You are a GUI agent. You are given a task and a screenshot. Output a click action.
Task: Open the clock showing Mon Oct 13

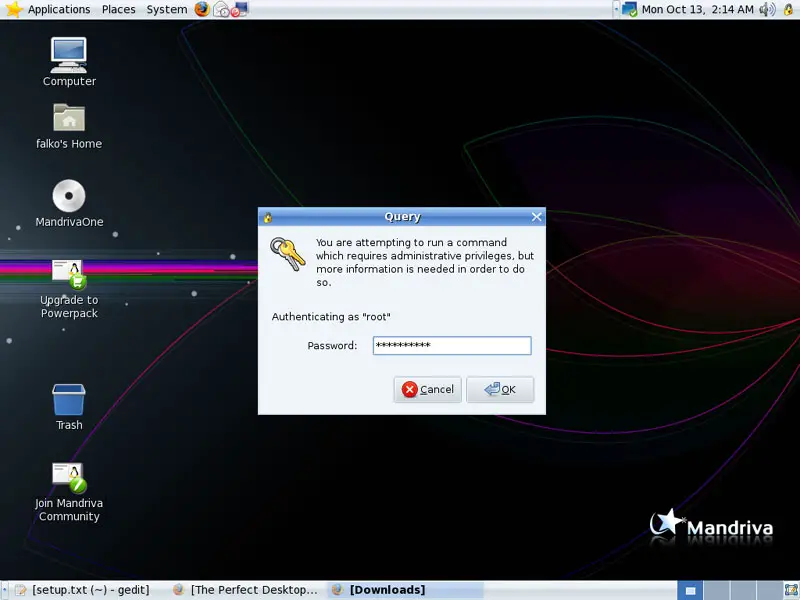(697, 9)
